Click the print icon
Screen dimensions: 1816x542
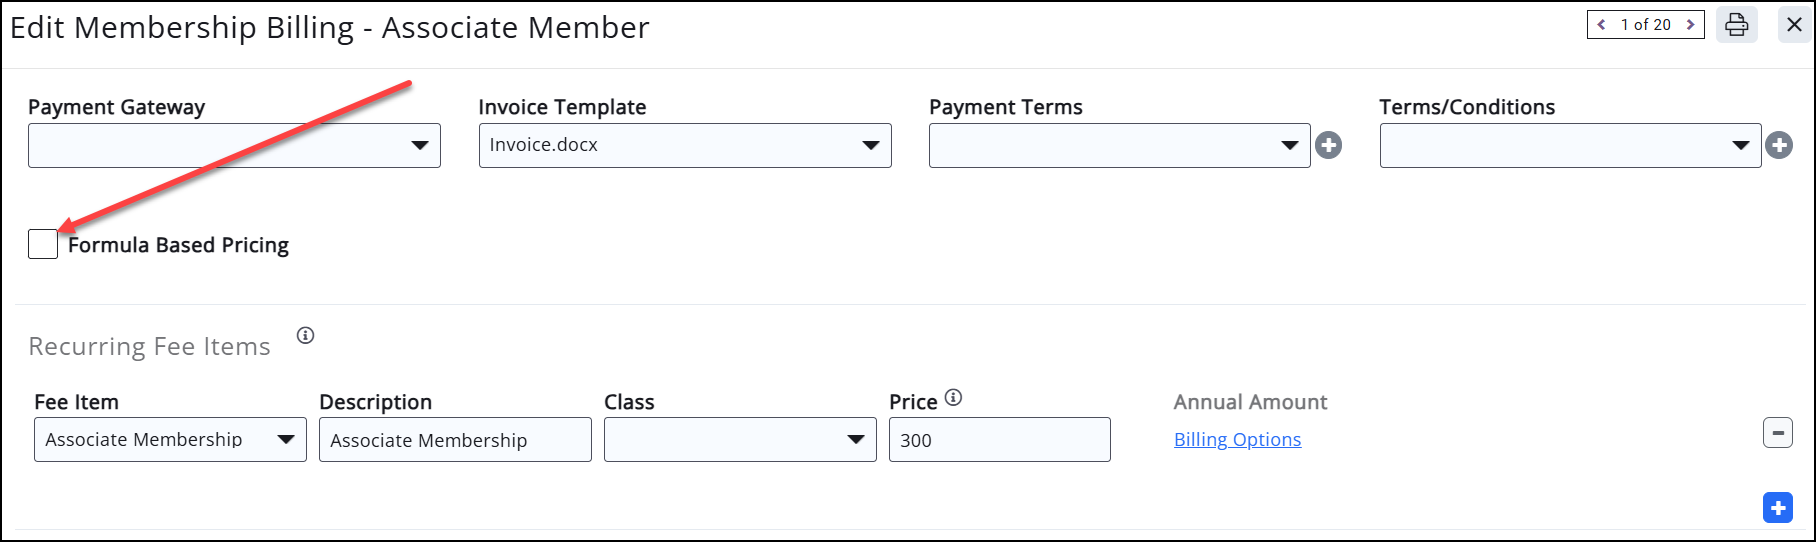pyautogui.click(x=1737, y=25)
